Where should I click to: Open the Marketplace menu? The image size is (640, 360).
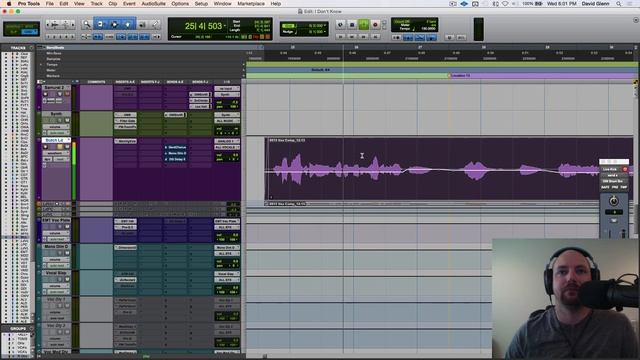click(251, 4)
